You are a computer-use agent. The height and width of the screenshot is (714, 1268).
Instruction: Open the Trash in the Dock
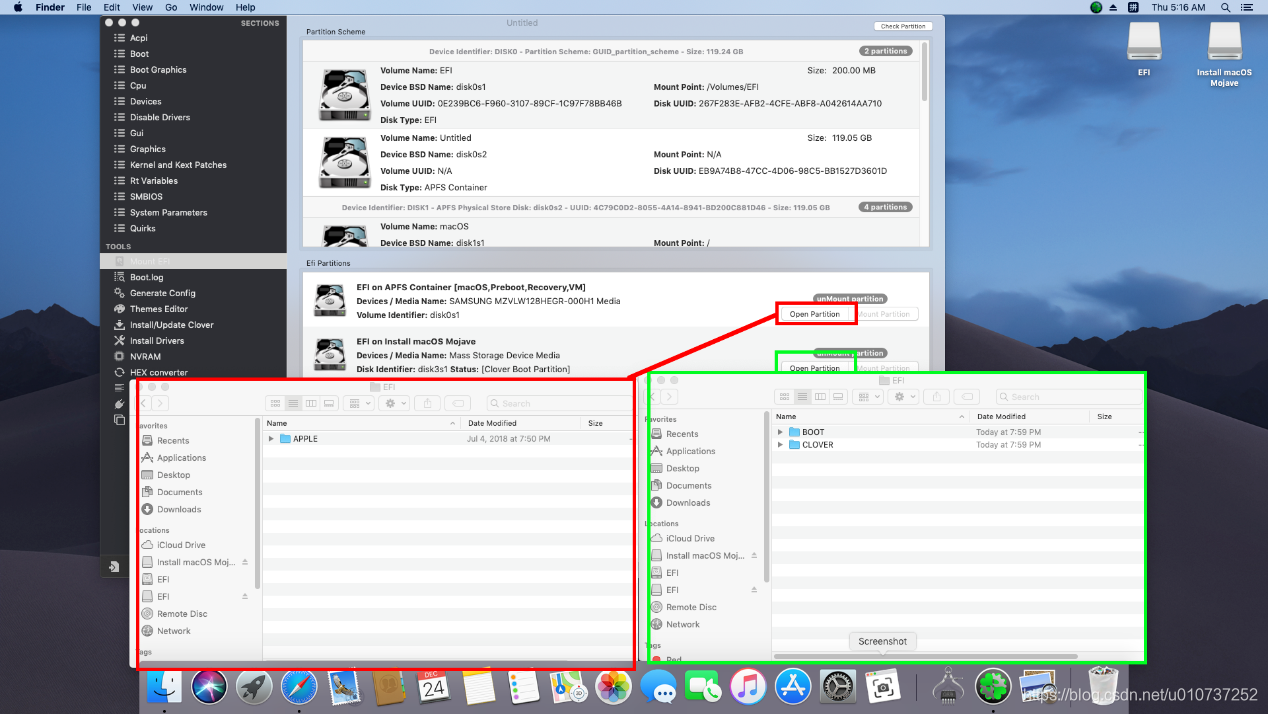pos(1102,687)
